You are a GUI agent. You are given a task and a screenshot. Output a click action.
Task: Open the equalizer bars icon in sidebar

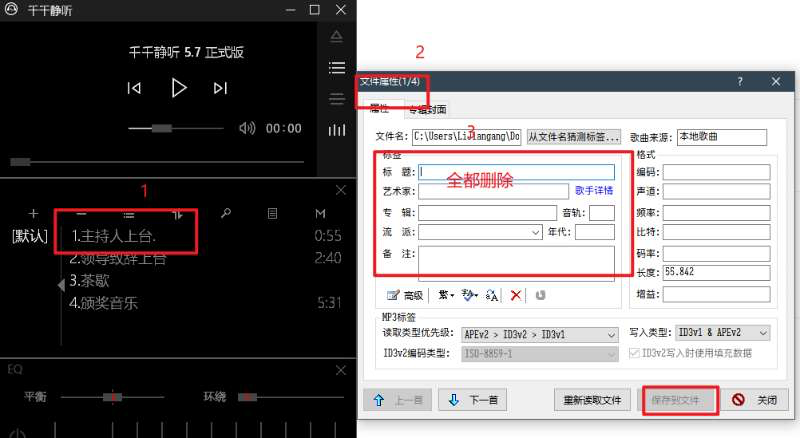(x=337, y=130)
